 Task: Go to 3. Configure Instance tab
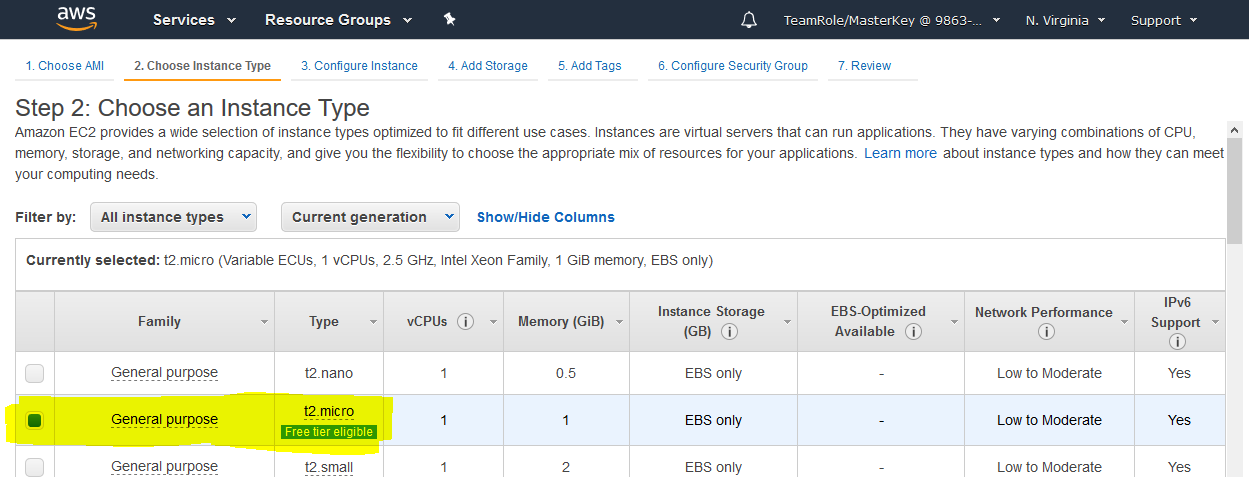coord(359,66)
